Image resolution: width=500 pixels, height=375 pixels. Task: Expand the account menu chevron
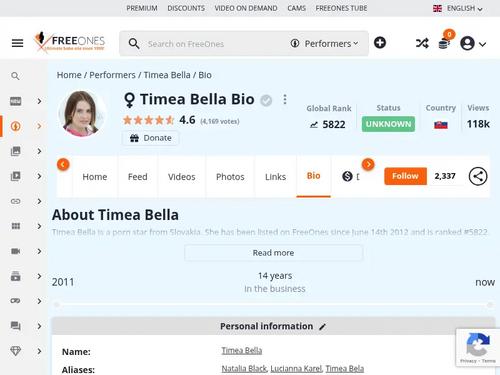(482, 44)
